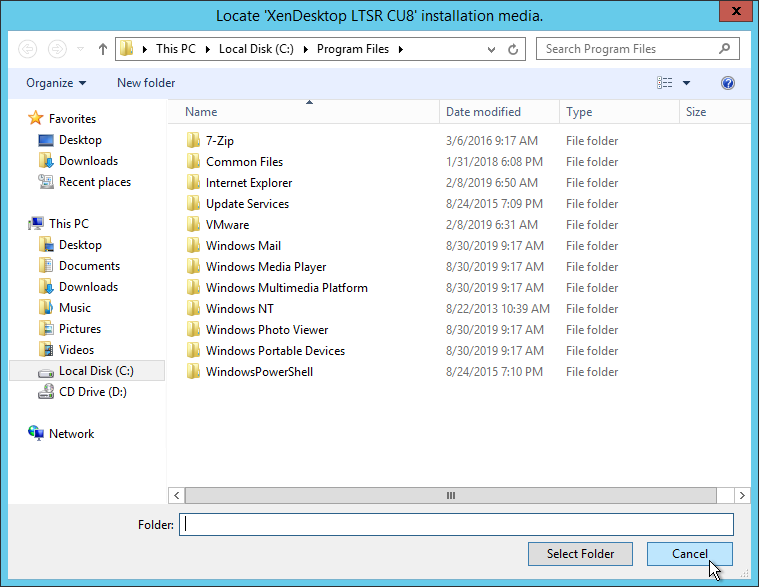Open the Organize menu
The width and height of the screenshot is (759, 587).
coord(56,83)
